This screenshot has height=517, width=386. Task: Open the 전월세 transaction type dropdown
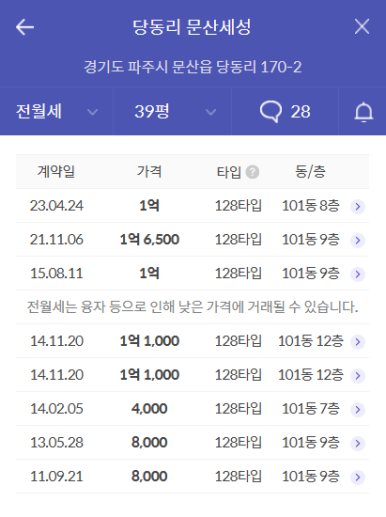click(x=57, y=111)
